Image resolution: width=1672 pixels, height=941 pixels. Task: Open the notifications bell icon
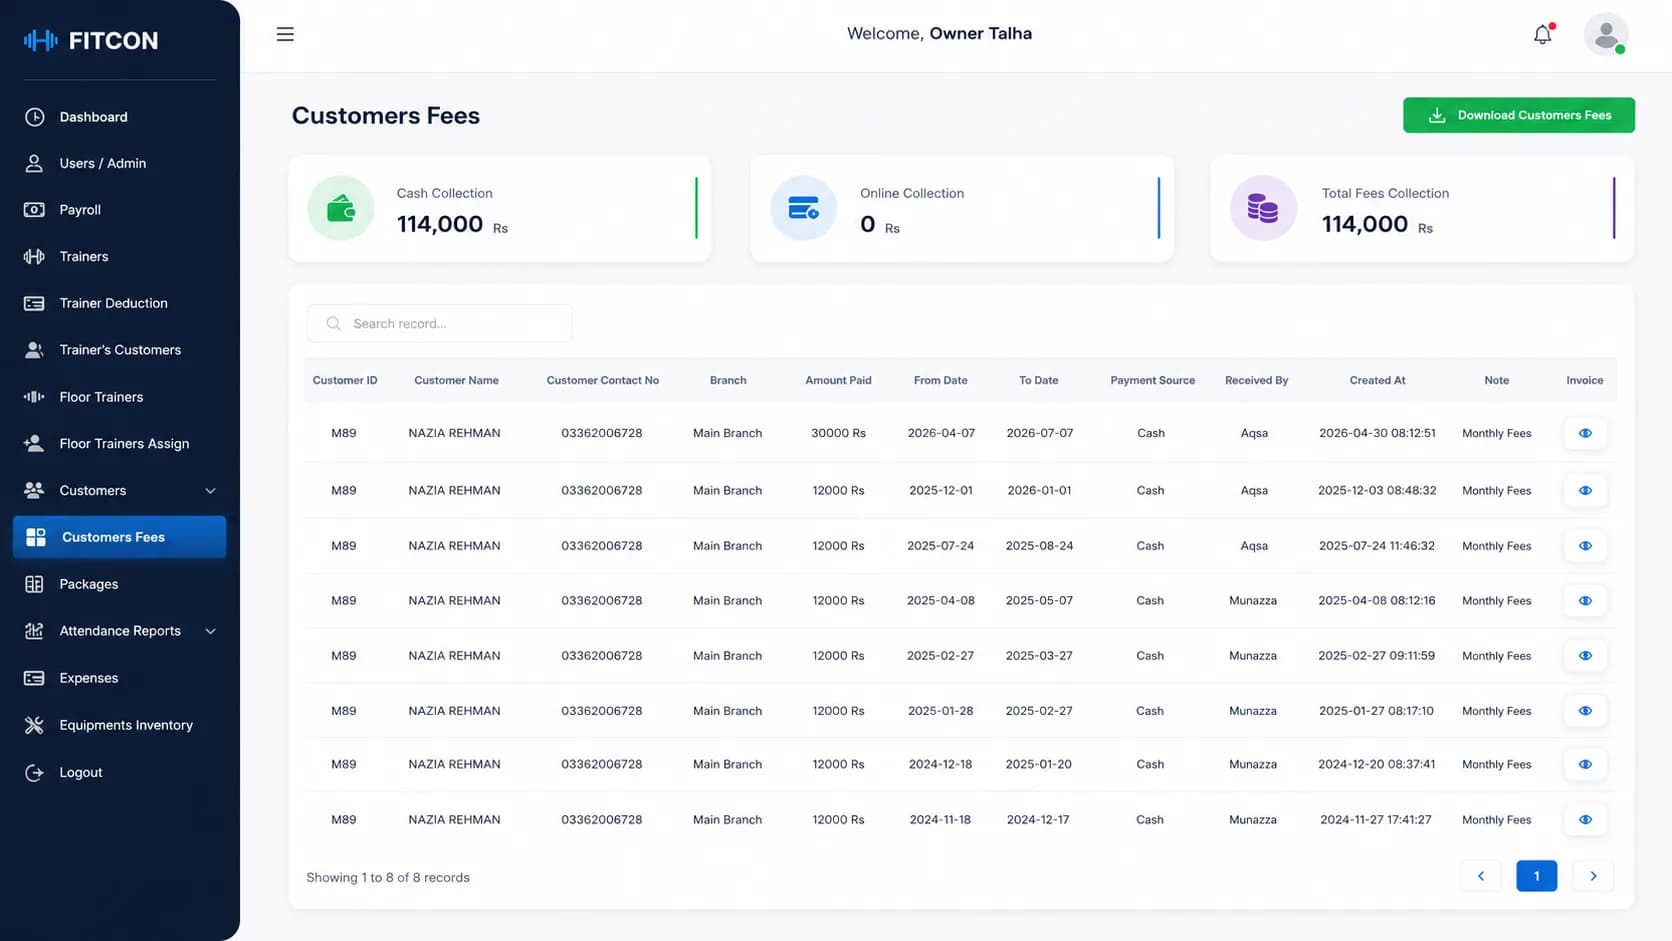pos(1543,34)
